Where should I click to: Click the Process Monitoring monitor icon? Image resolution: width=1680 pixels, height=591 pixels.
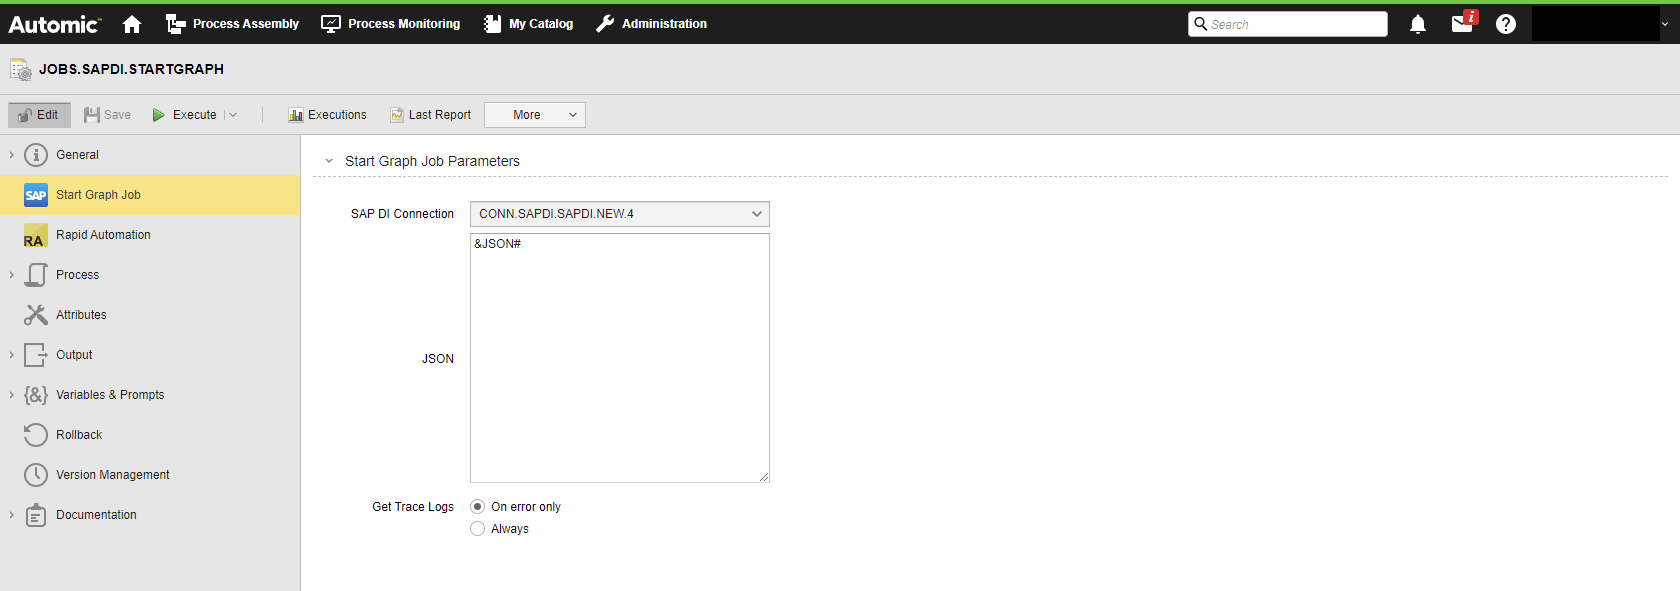click(x=331, y=24)
